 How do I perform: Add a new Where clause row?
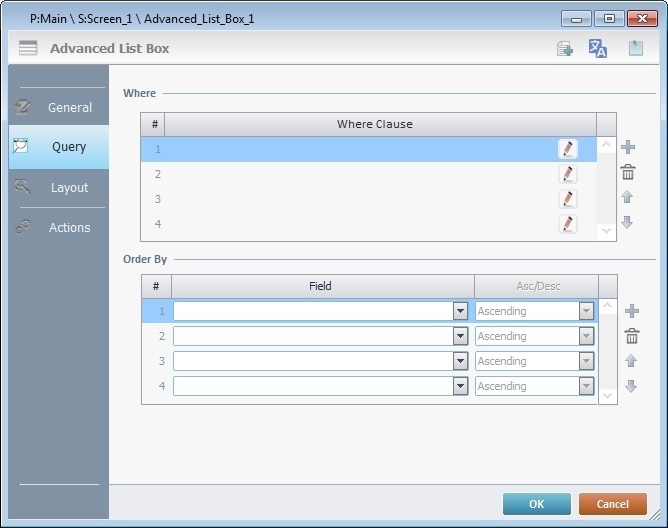click(628, 148)
